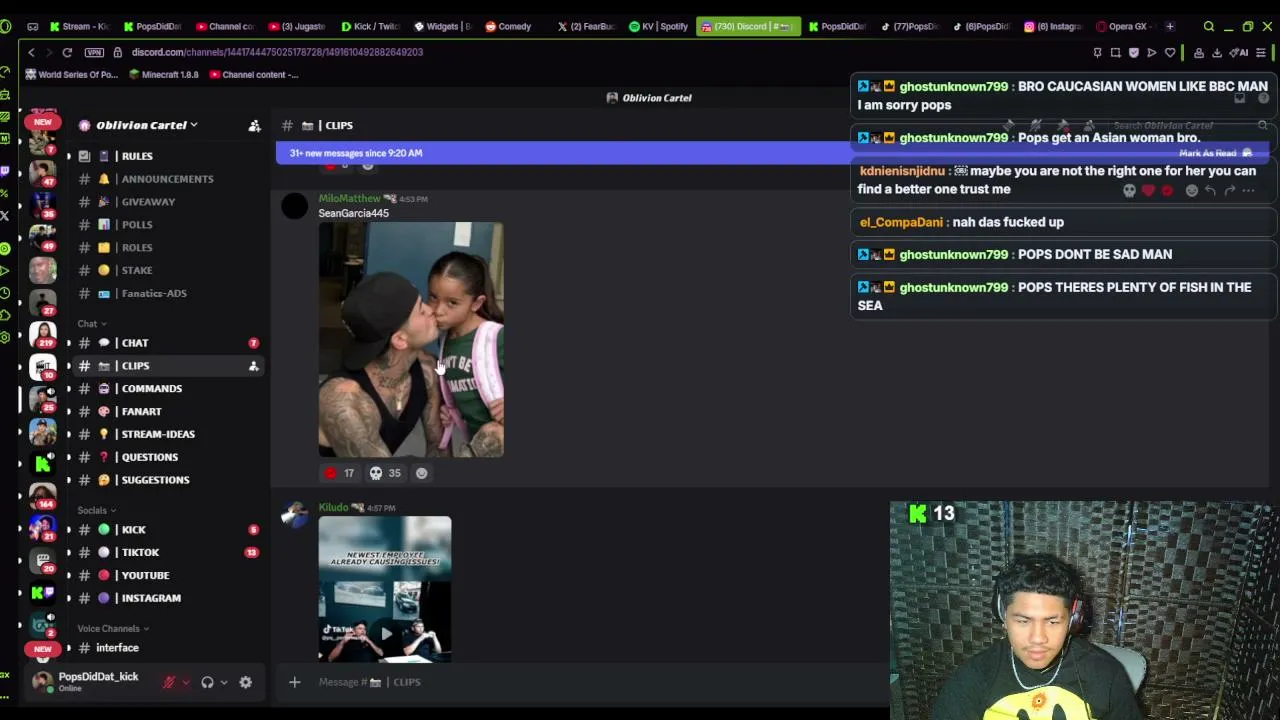
Task: Search open tabs with magnifier icon
Action: [1208, 27]
